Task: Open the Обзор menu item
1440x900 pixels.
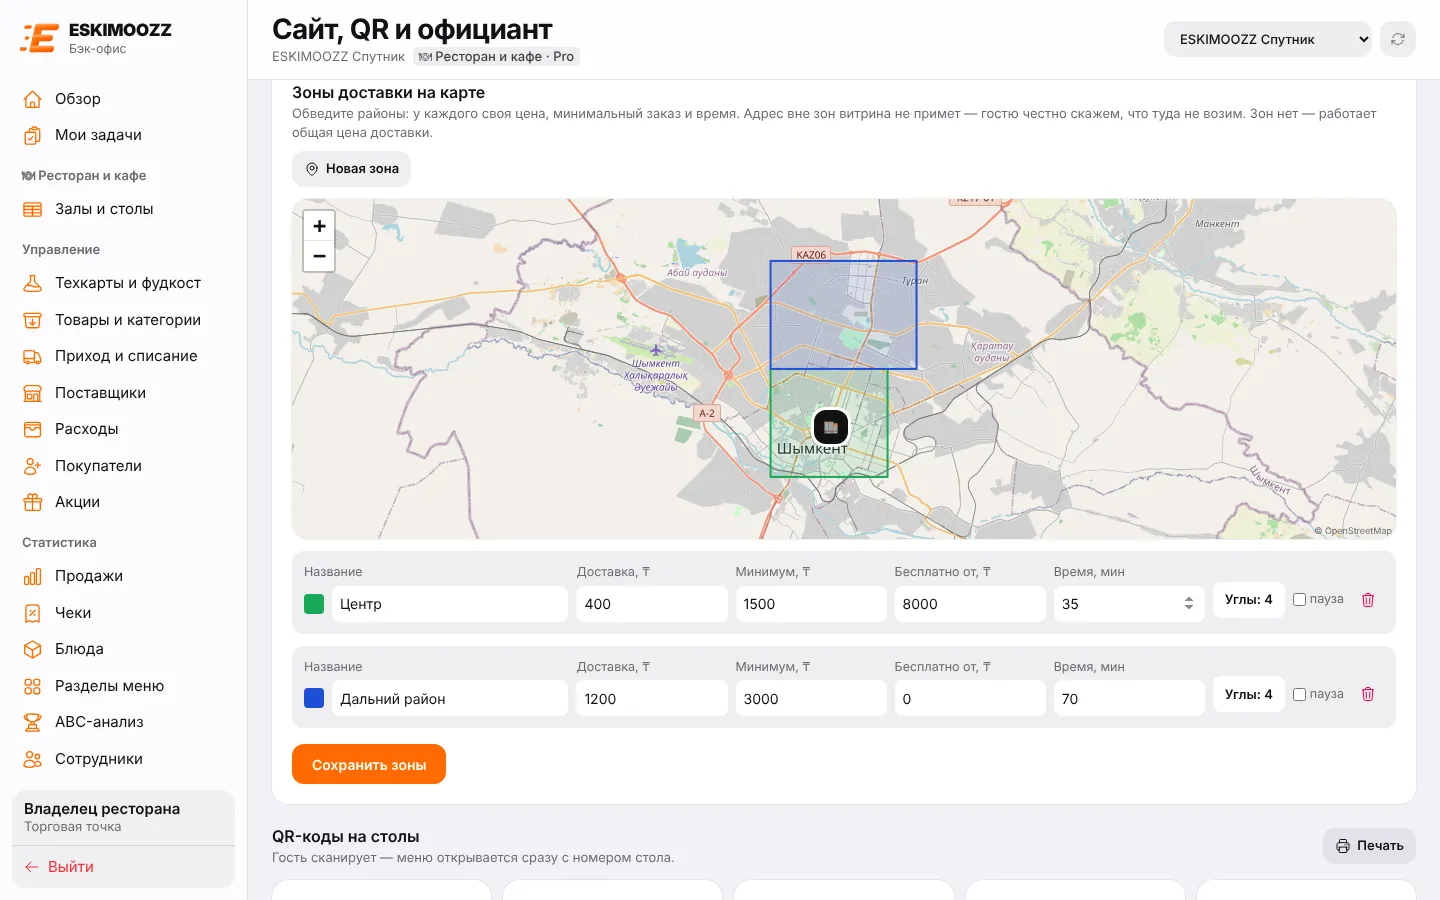Action: click(123, 99)
